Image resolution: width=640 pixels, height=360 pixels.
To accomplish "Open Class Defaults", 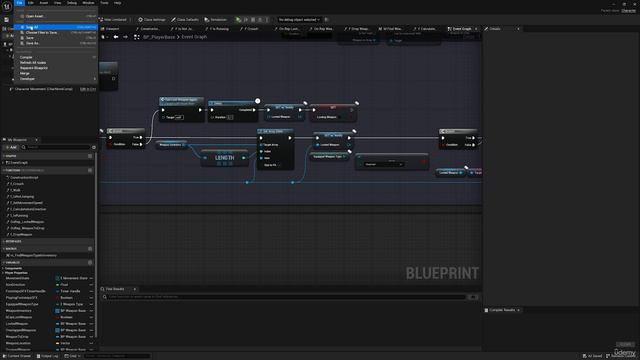I will click(185, 20).
